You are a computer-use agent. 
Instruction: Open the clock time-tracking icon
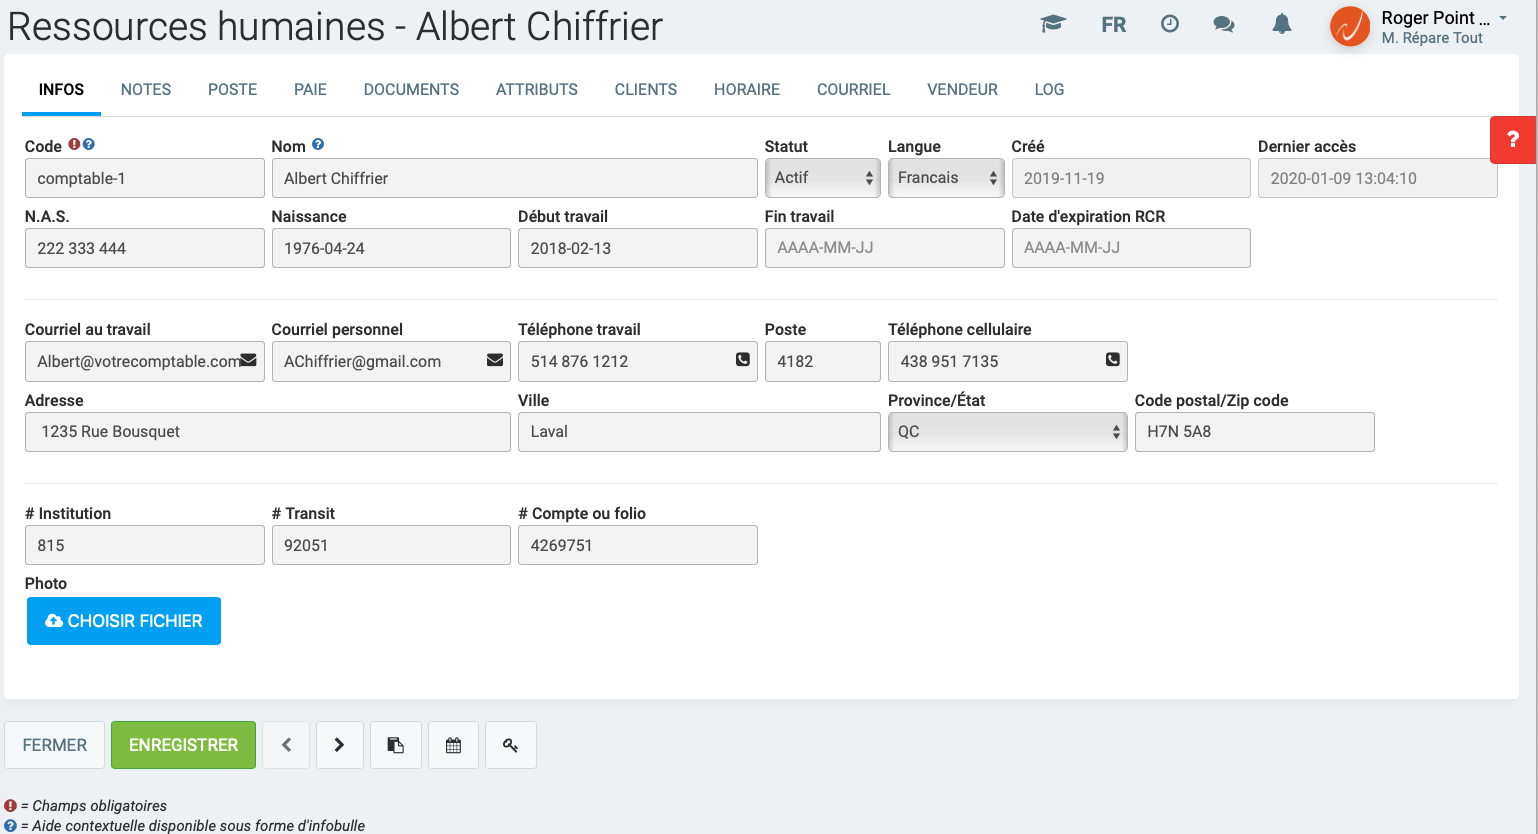pyautogui.click(x=1169, y=24)
